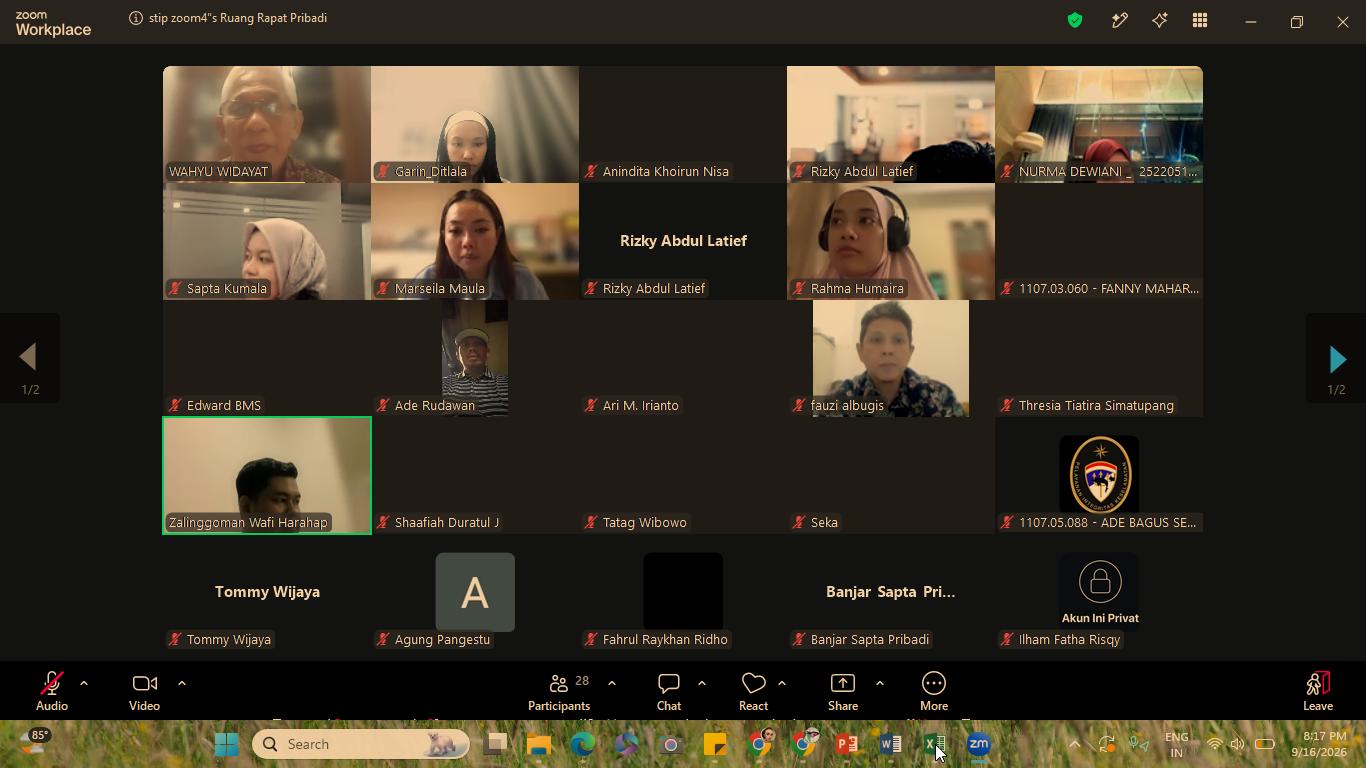Open the green encryption shield icon
Screen dimensions: 1366x768
(x=1075, y=20)
